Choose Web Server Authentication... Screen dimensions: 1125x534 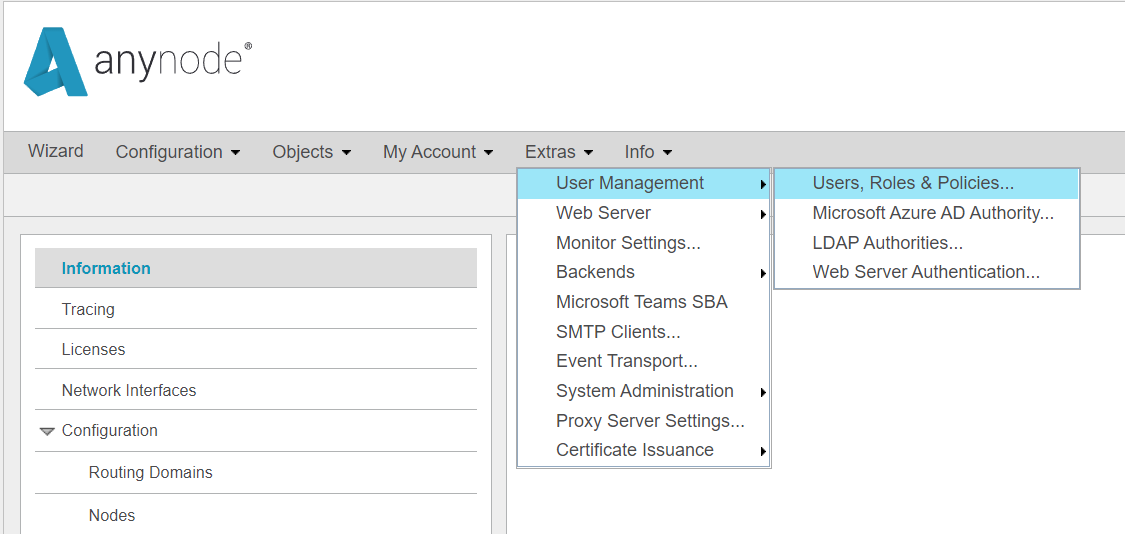[x=926, y=273]
